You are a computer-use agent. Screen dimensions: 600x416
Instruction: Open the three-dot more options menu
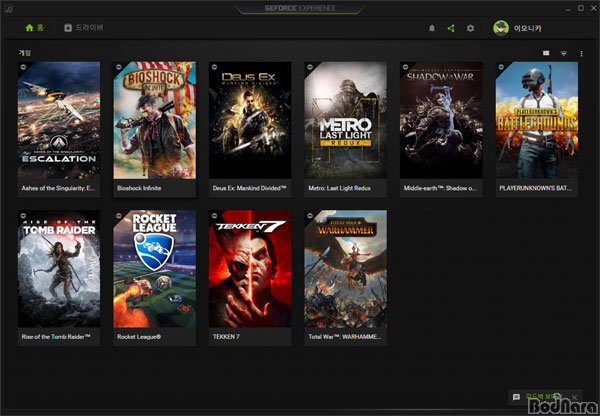tap(581, 54)
